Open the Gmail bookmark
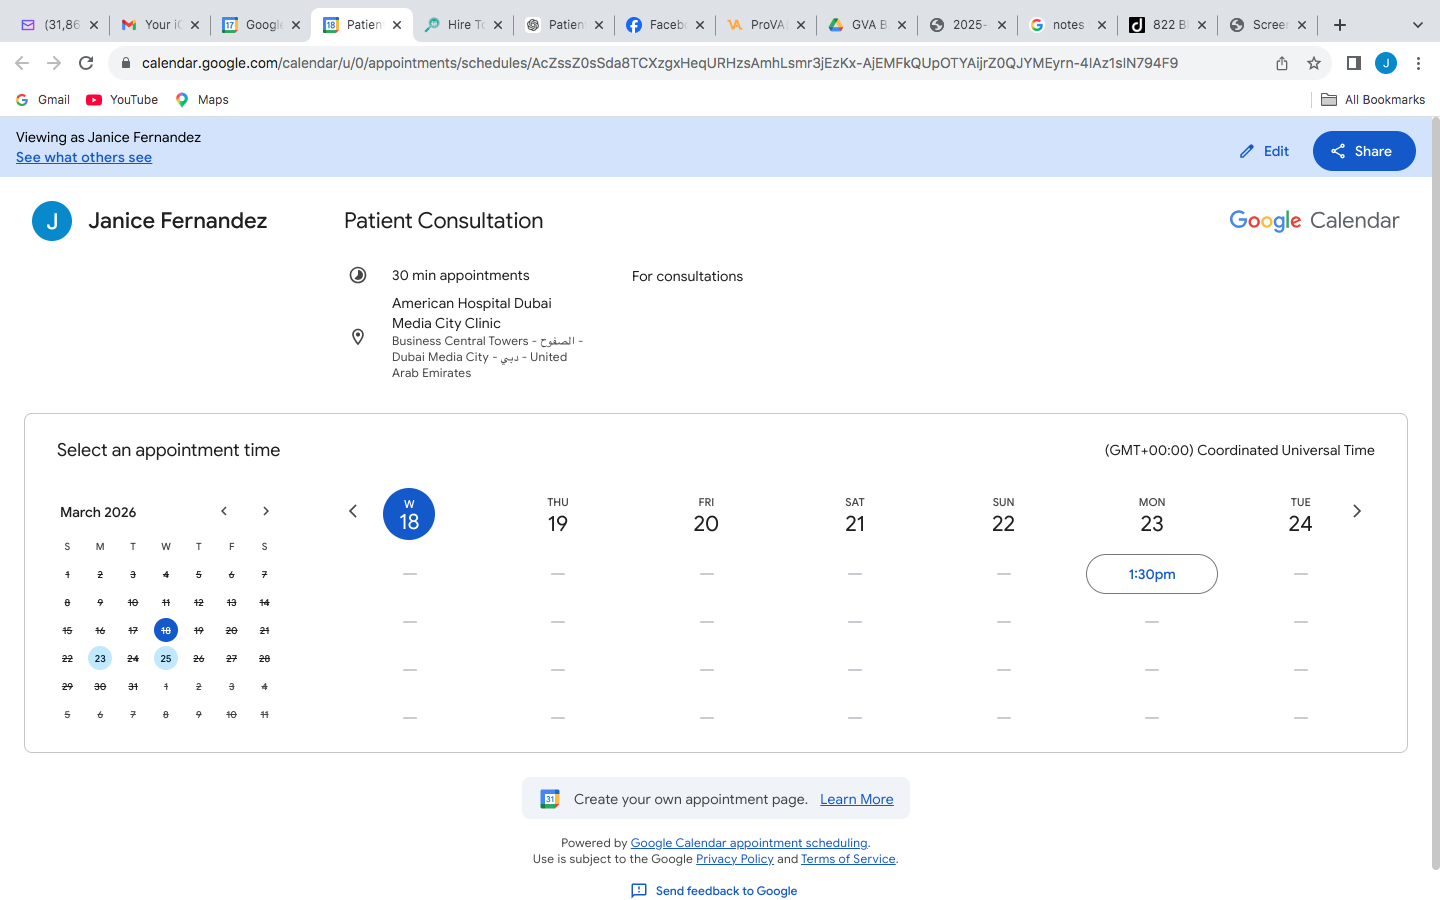Image resolution: width=1440 pixels, height=900 pixels. (x=43, y=100)
